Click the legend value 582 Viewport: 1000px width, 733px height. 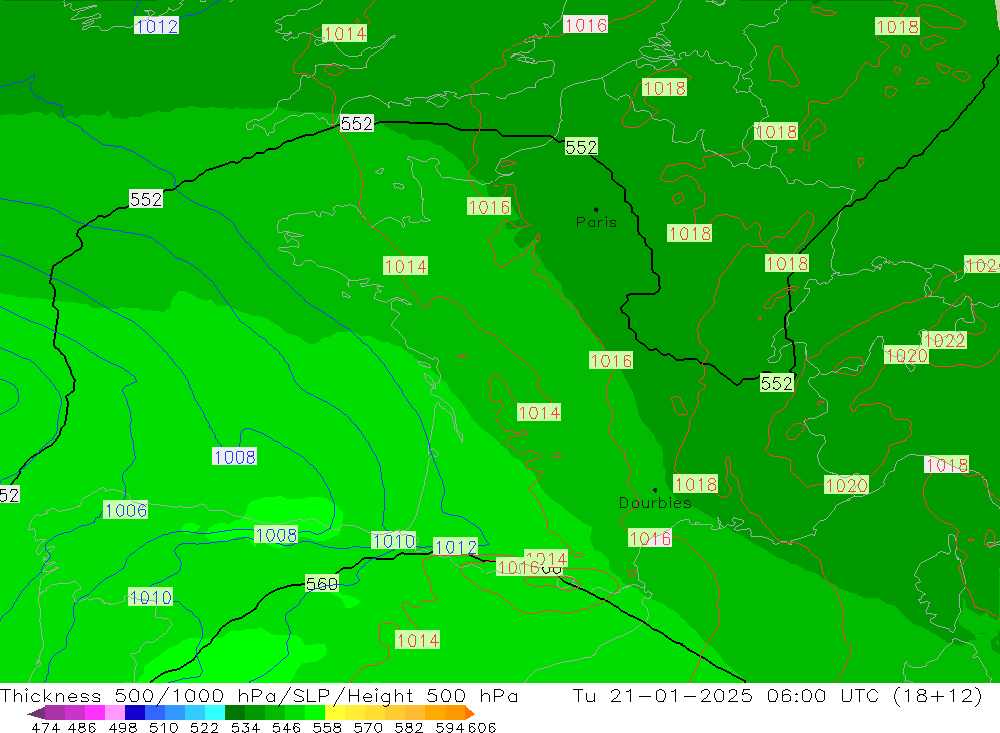coord(409,728)
